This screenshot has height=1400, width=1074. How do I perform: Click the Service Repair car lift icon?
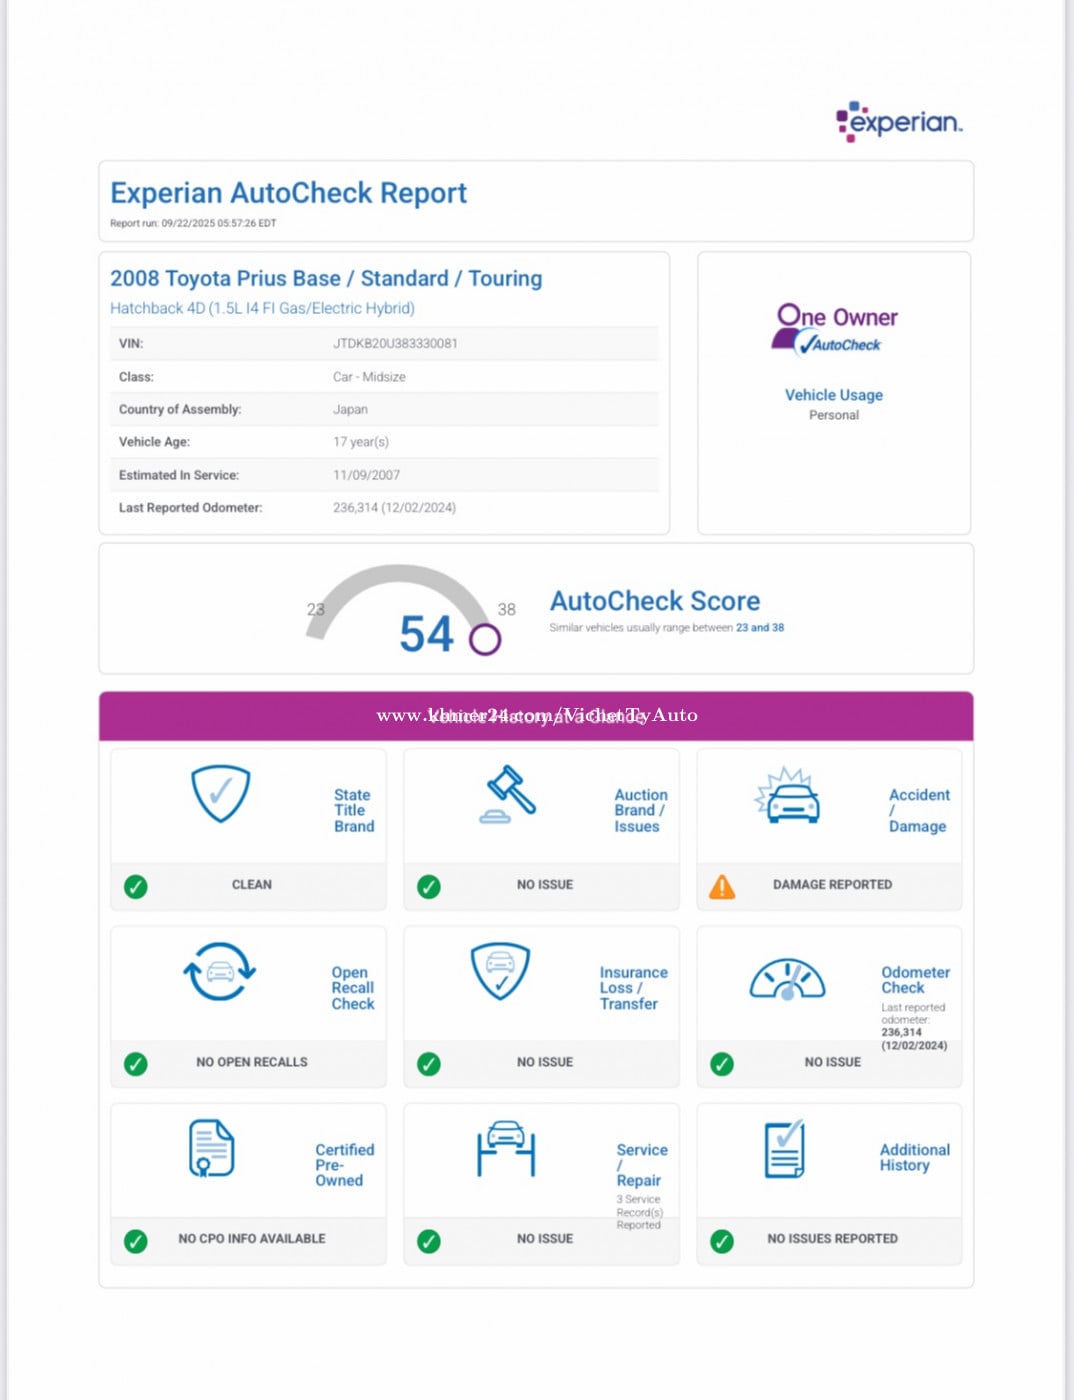click(506, 1148)
